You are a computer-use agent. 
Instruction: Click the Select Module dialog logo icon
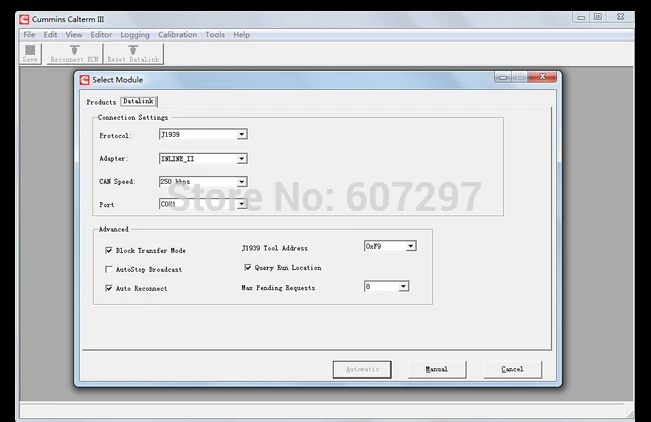pos(85,80)
